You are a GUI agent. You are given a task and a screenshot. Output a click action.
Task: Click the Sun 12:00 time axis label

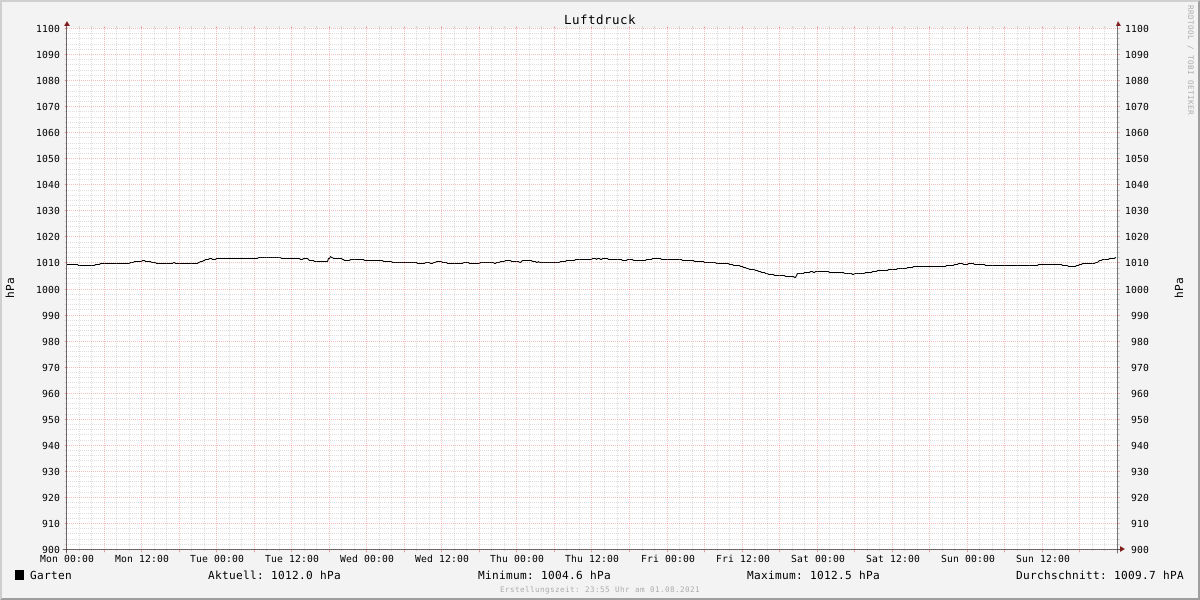1043,559
